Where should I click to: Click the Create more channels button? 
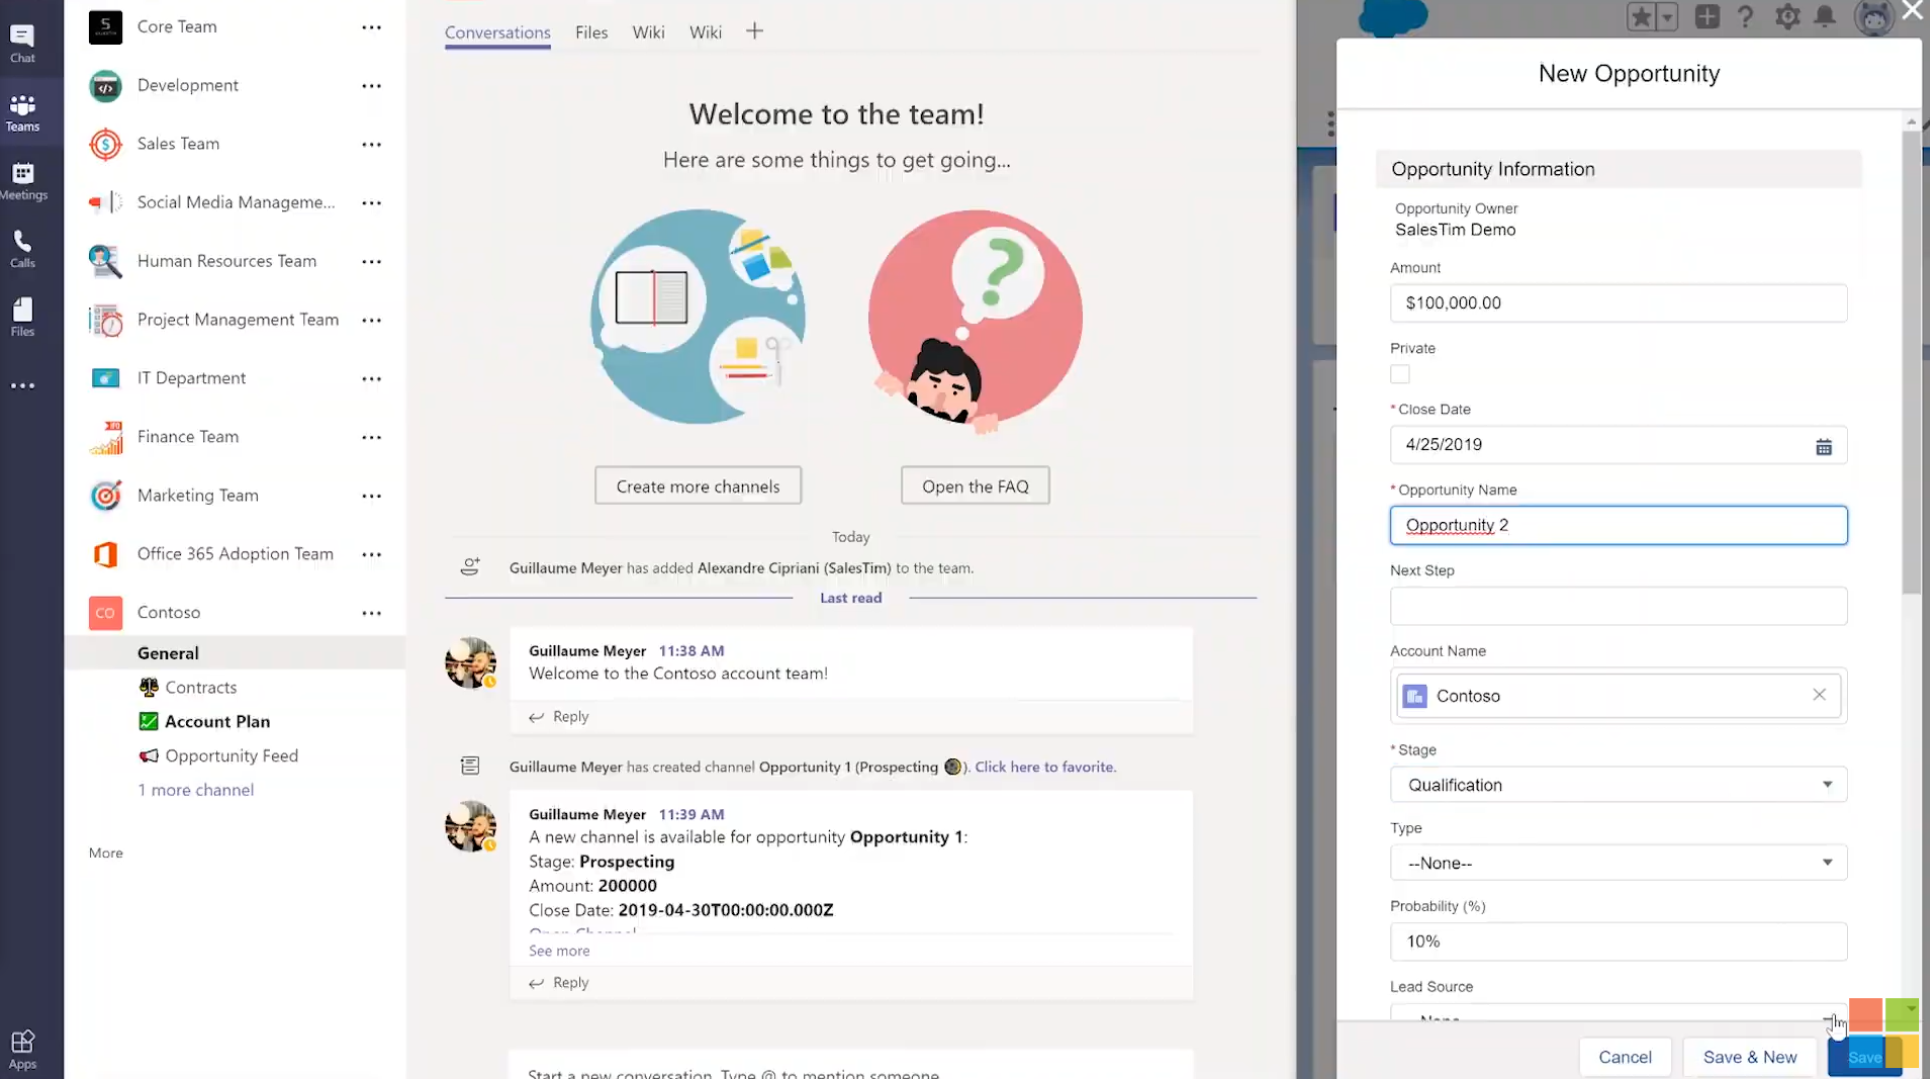point(698,486)
